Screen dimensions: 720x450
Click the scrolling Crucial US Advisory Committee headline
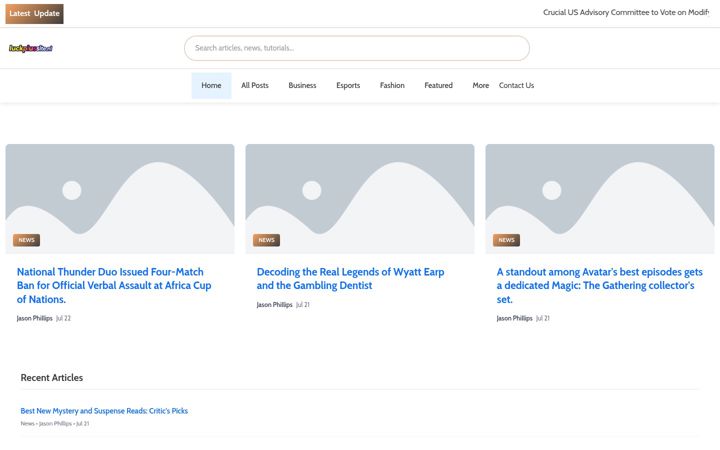[x=626, y=12]
